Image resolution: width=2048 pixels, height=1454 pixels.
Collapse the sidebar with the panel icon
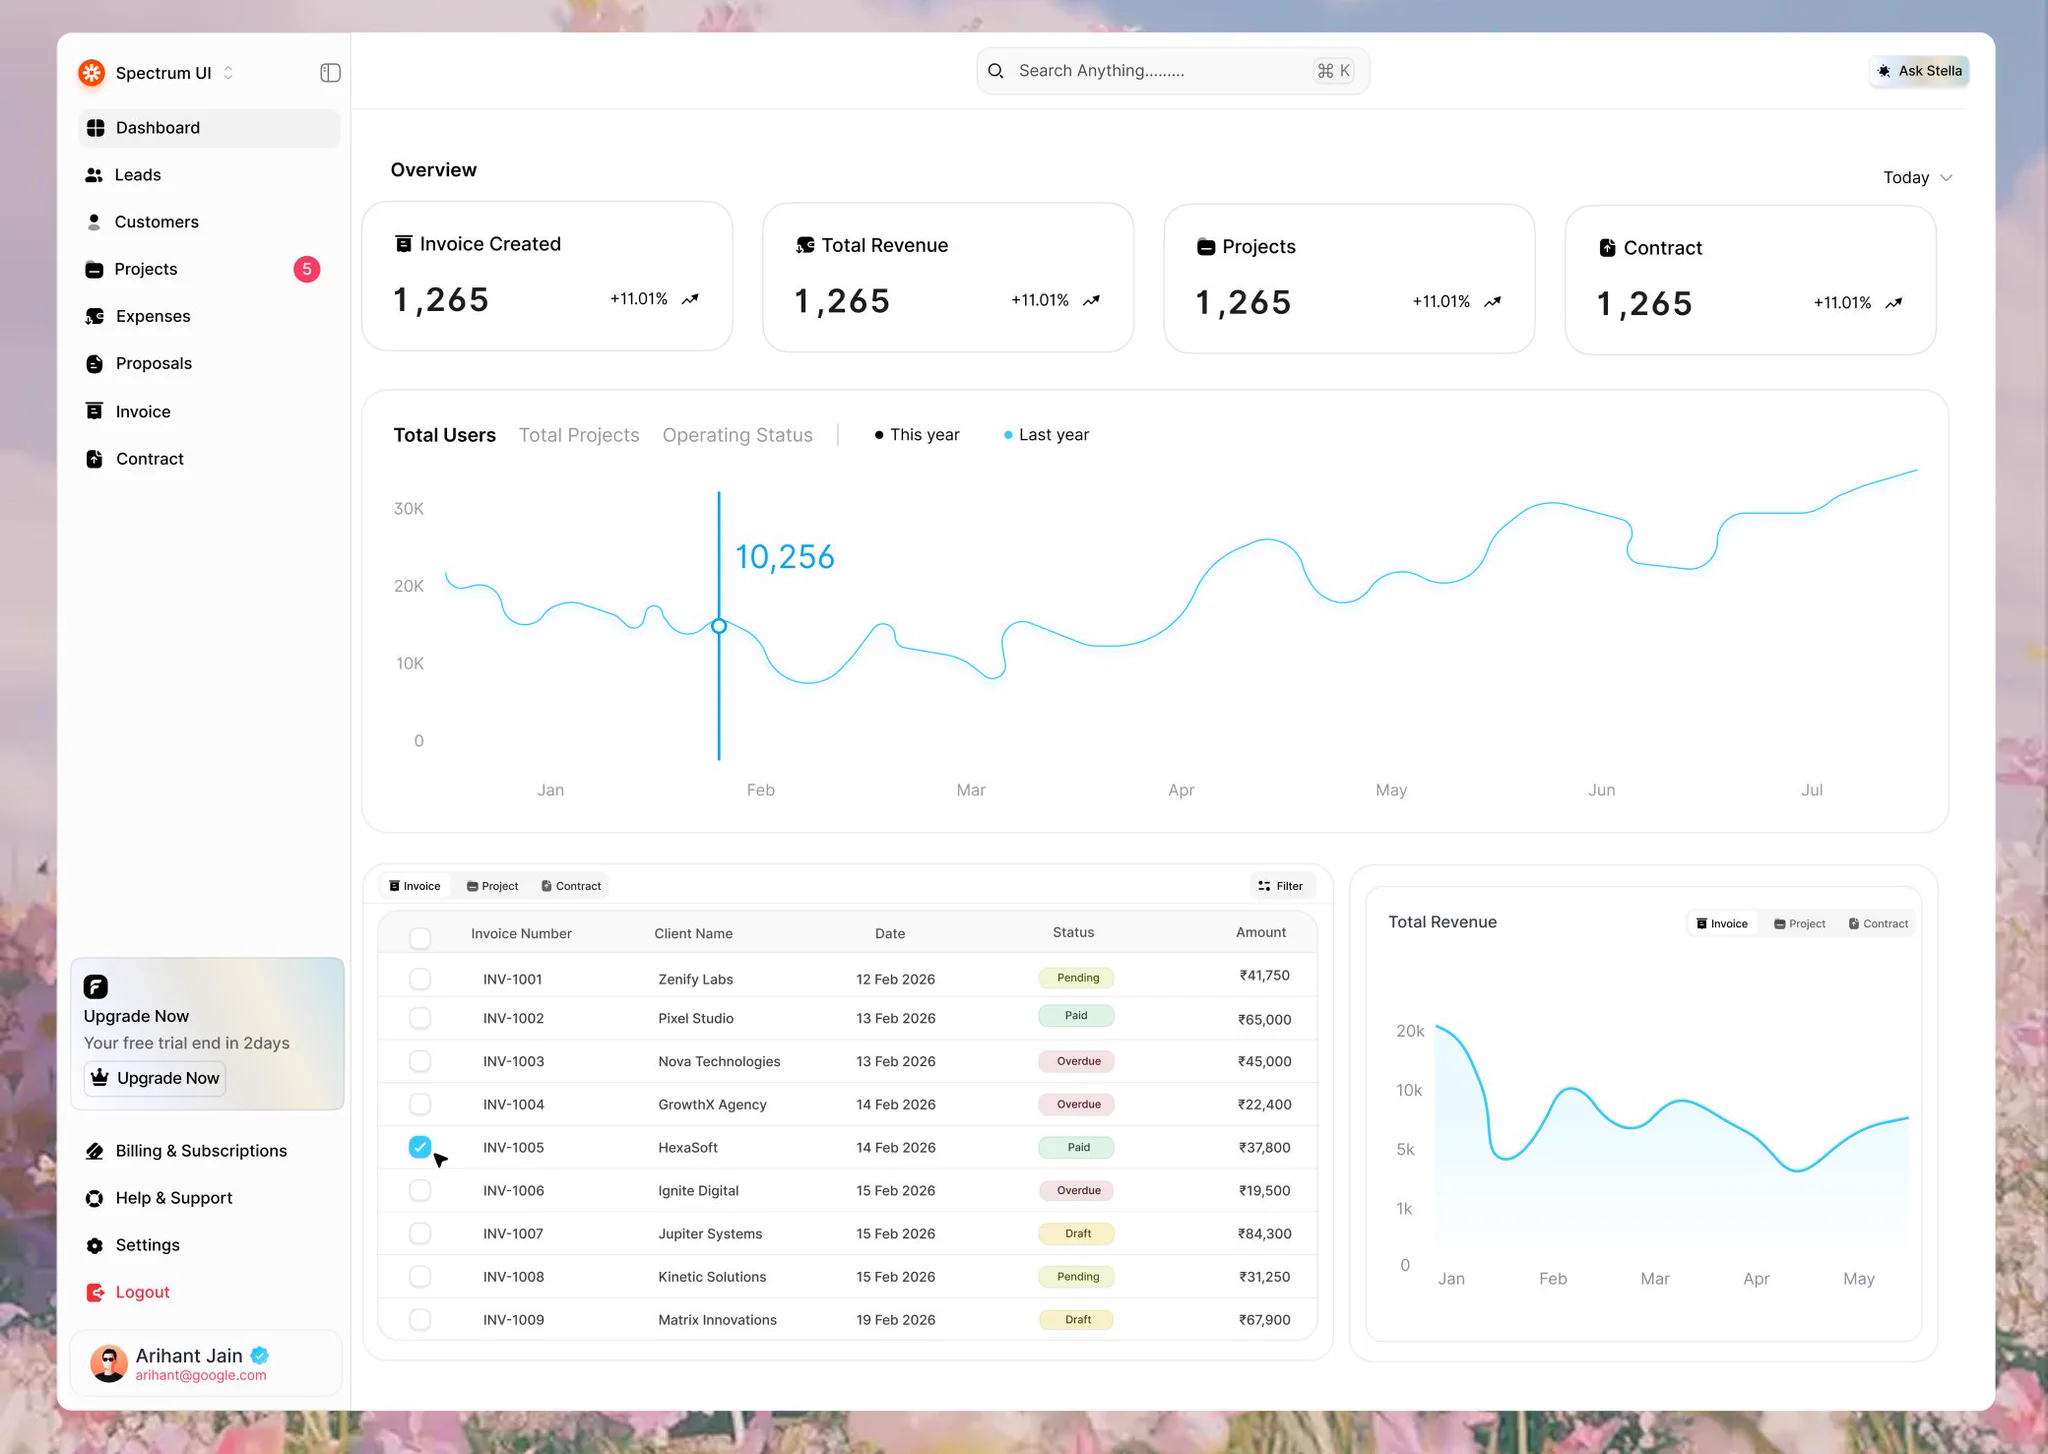click(330, 73)
